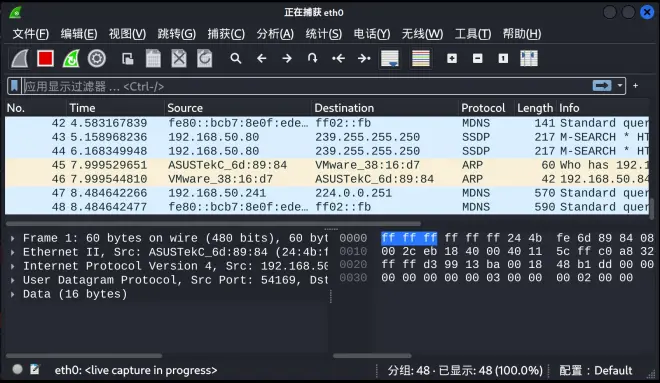Close the capture file icon
The height and width of the screenshot is (383, 660).
point(179,59)
